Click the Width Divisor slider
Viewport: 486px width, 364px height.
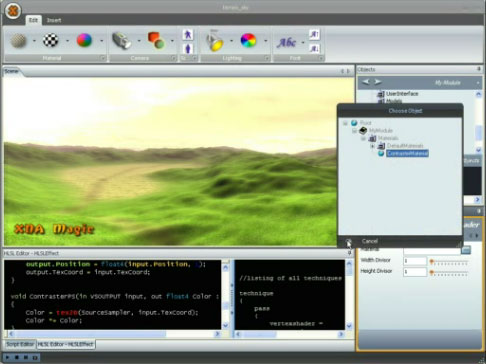coord(449,262)
